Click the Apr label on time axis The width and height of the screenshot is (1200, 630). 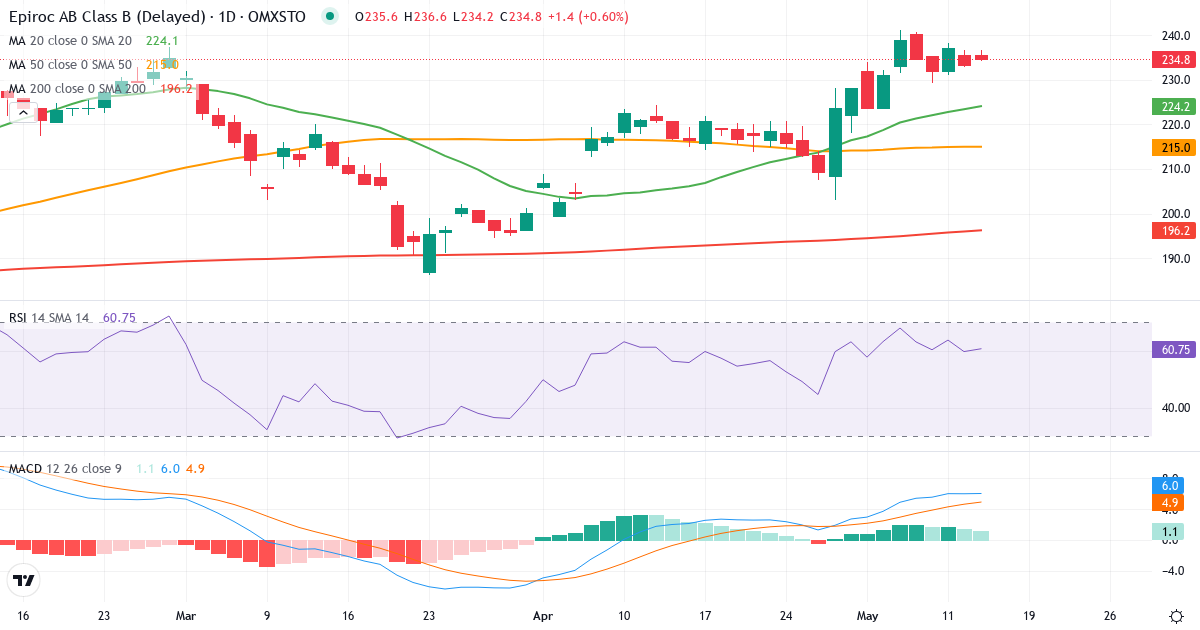[x=543, y=616]
